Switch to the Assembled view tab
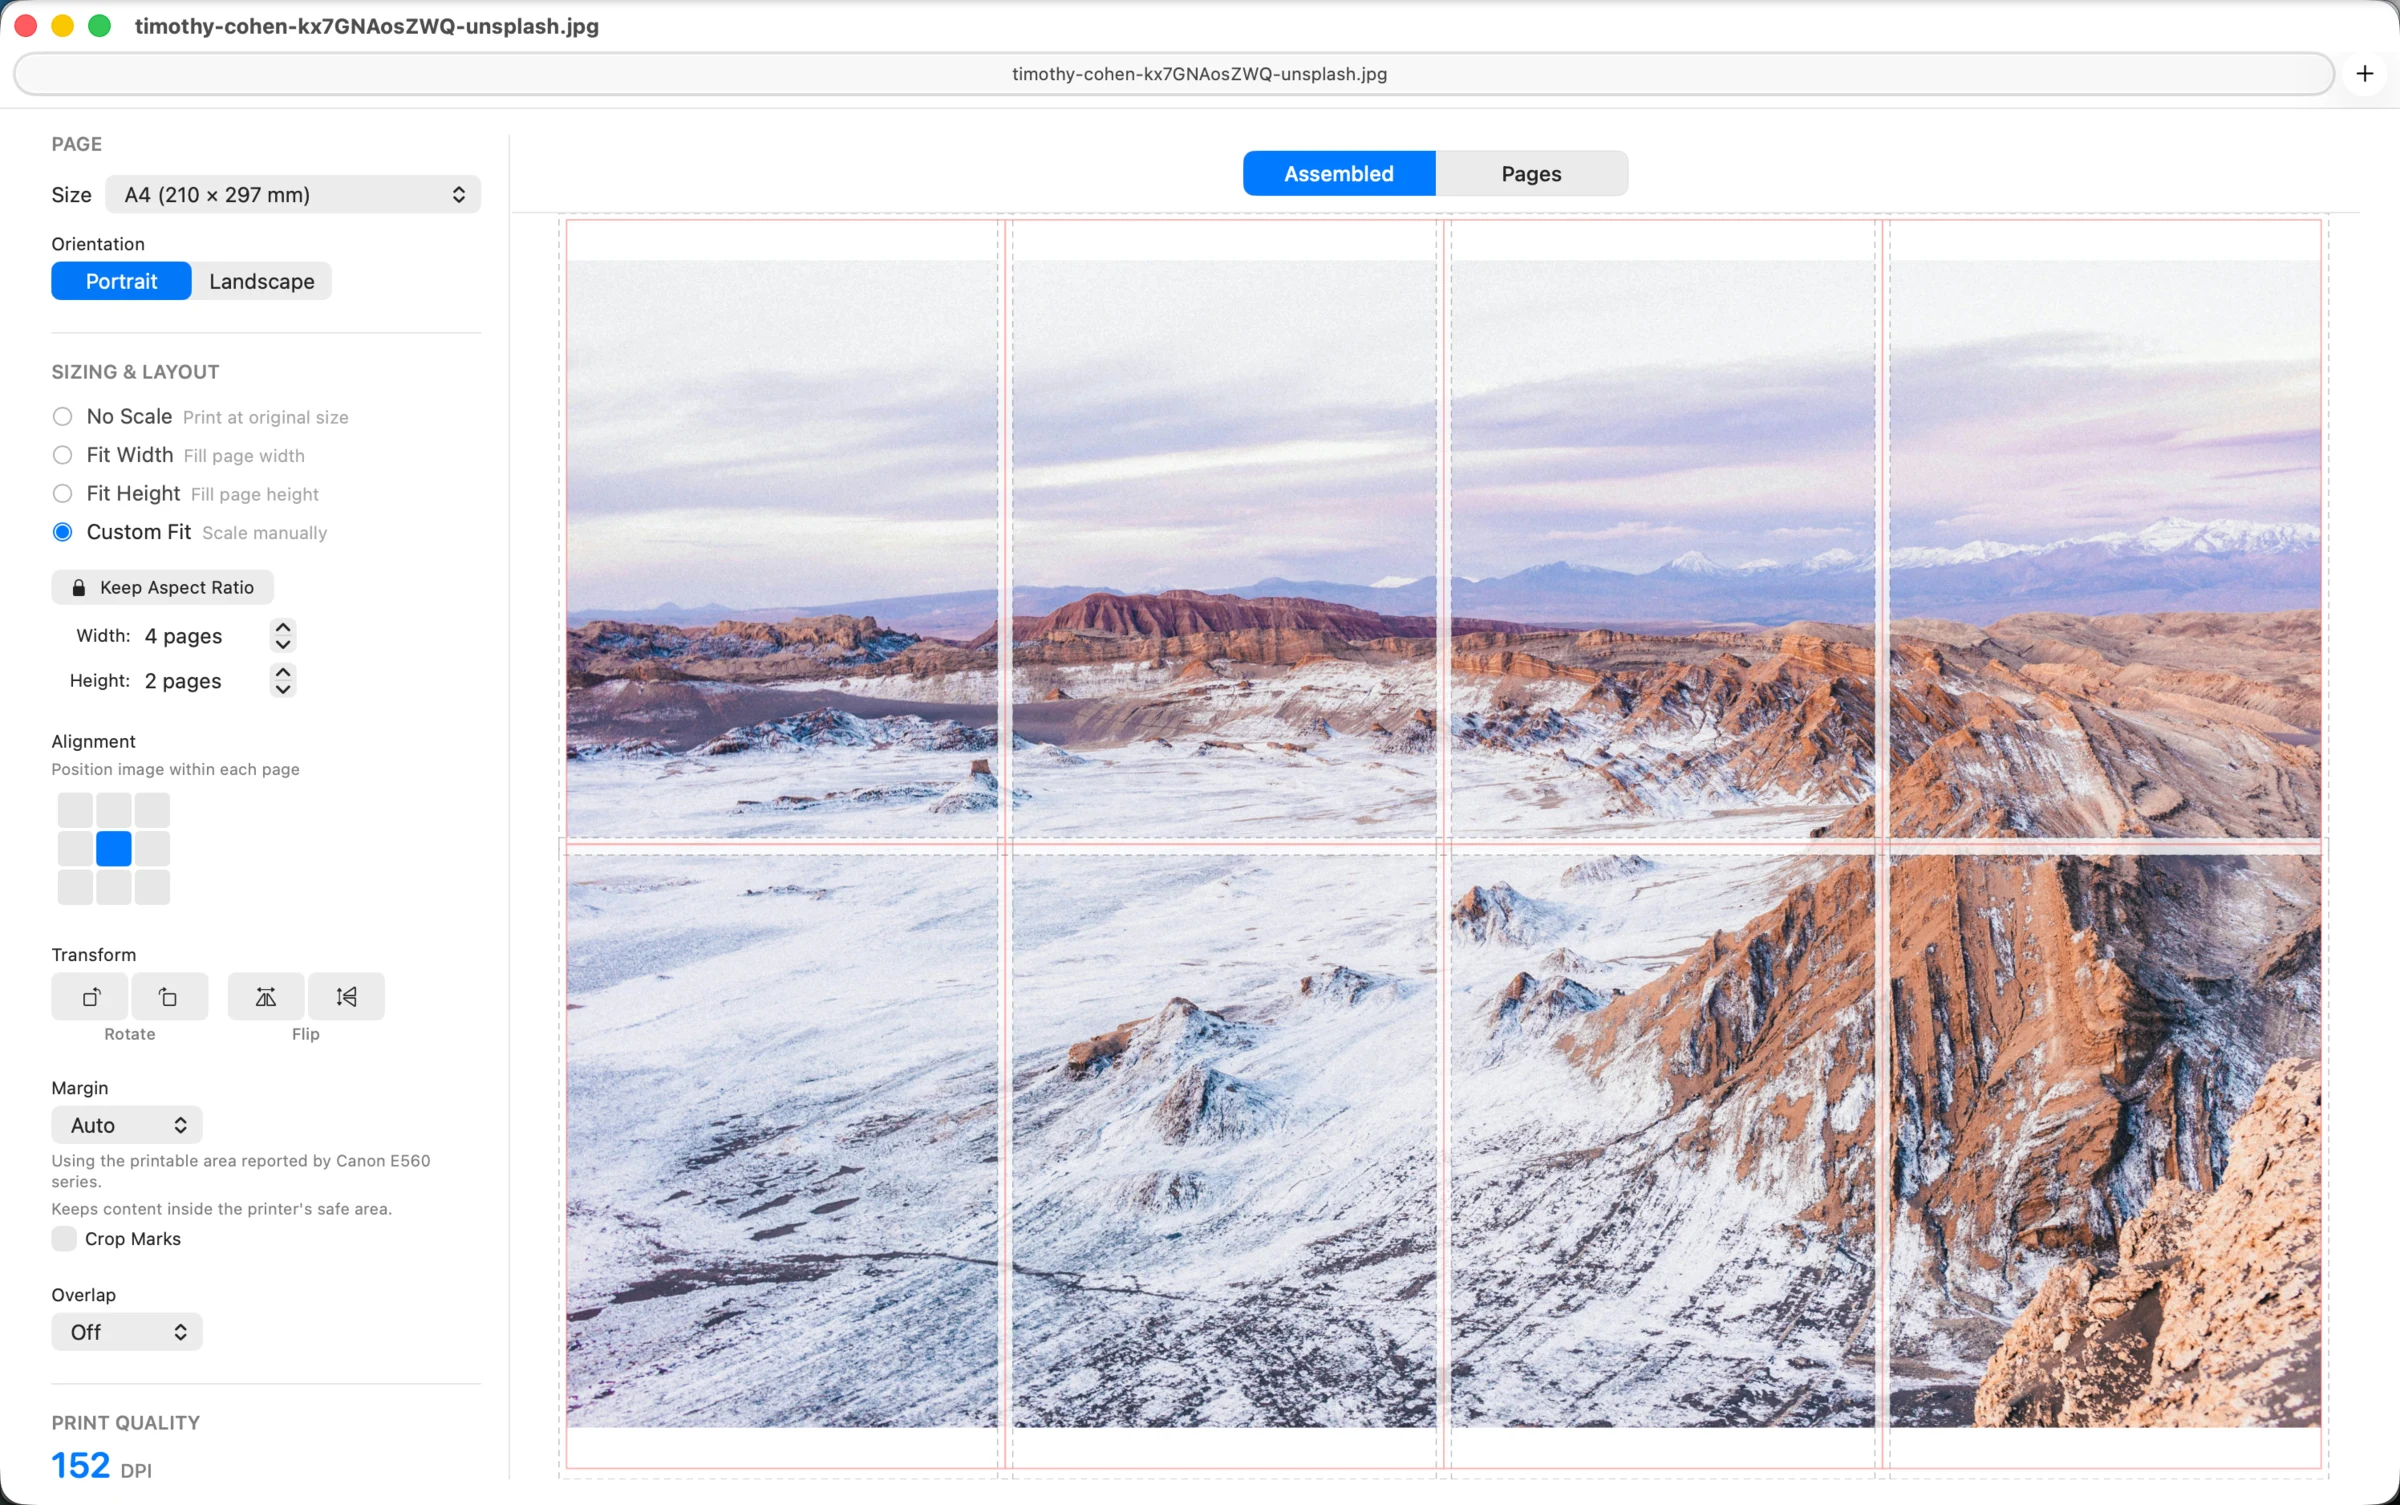This screenshot has width=2400, height=1505. [x=1339, y=174]
